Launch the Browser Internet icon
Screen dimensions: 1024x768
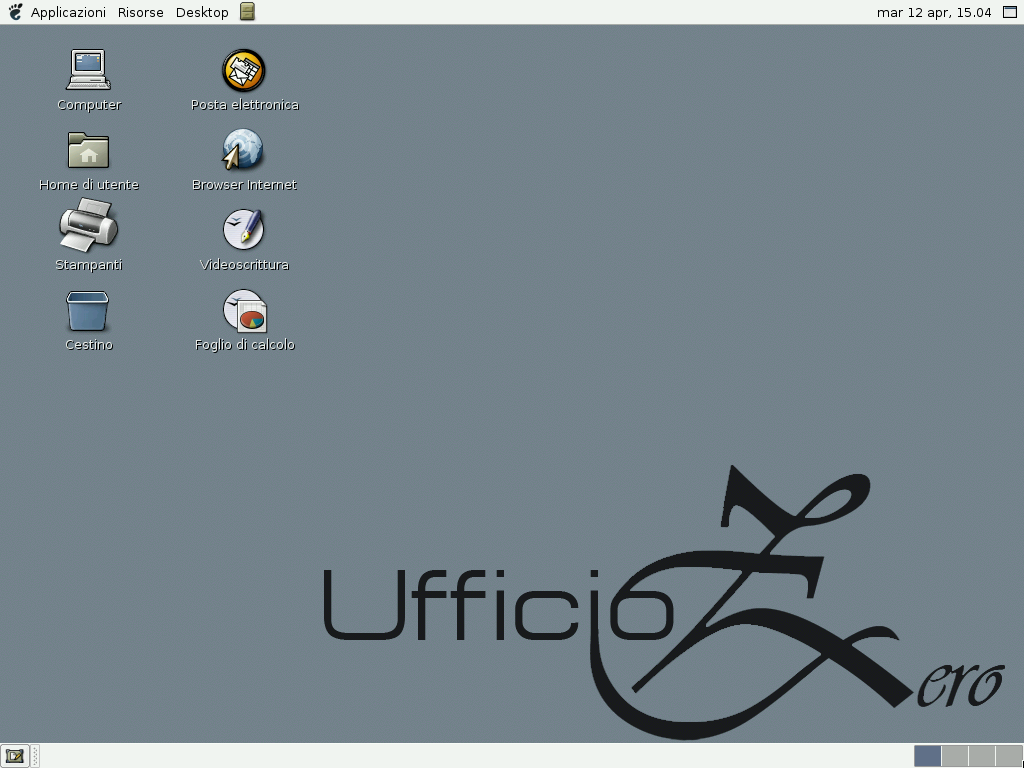click(243, 150)
